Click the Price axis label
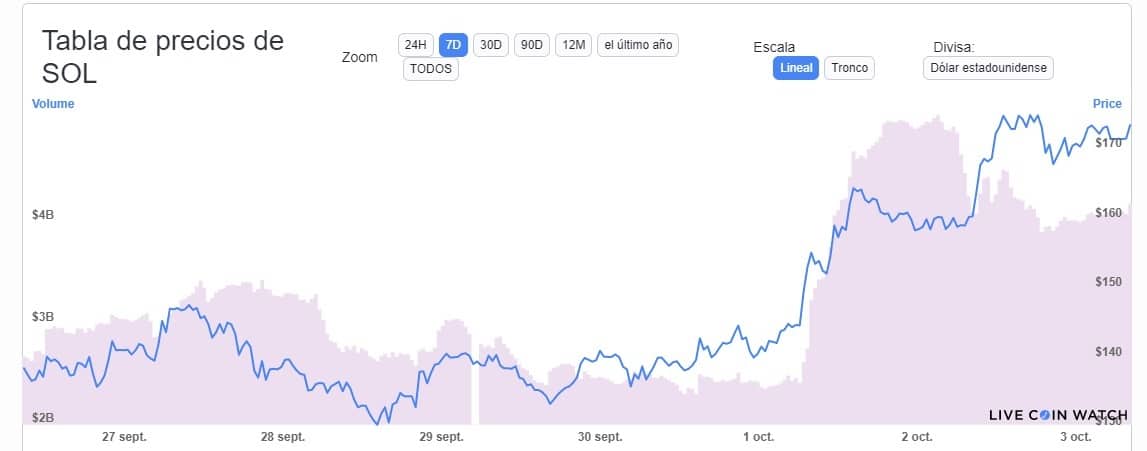This screenshot has width=1147, height=451. (1107, 104)
